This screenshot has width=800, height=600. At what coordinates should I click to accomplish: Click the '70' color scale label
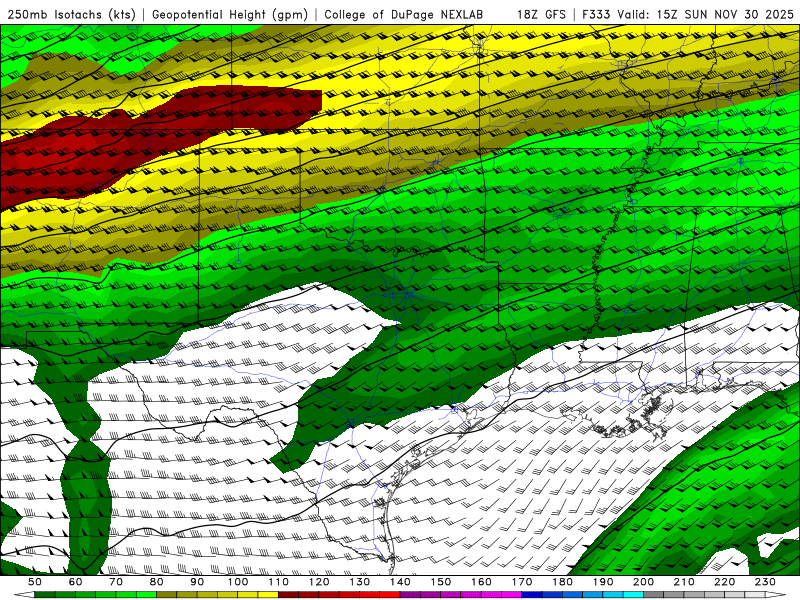(116, 582)
